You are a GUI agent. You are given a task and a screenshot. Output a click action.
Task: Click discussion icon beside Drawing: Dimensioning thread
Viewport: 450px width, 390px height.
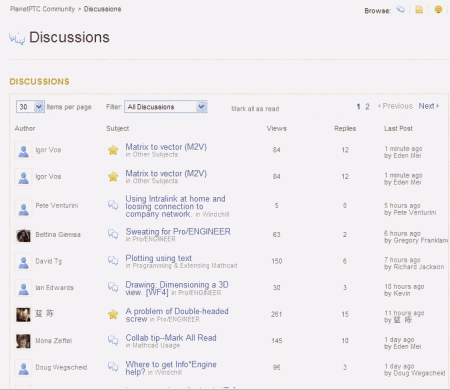[113, 287]
